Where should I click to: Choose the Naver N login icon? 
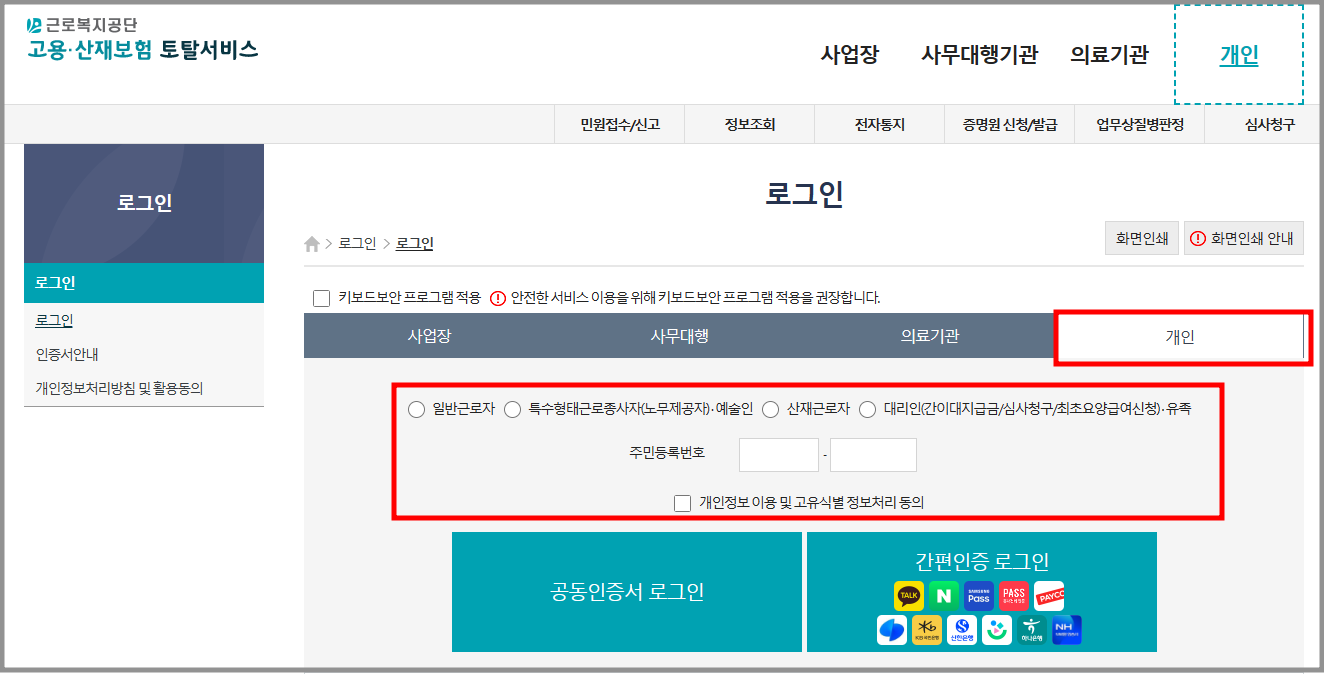click(944, 596)
